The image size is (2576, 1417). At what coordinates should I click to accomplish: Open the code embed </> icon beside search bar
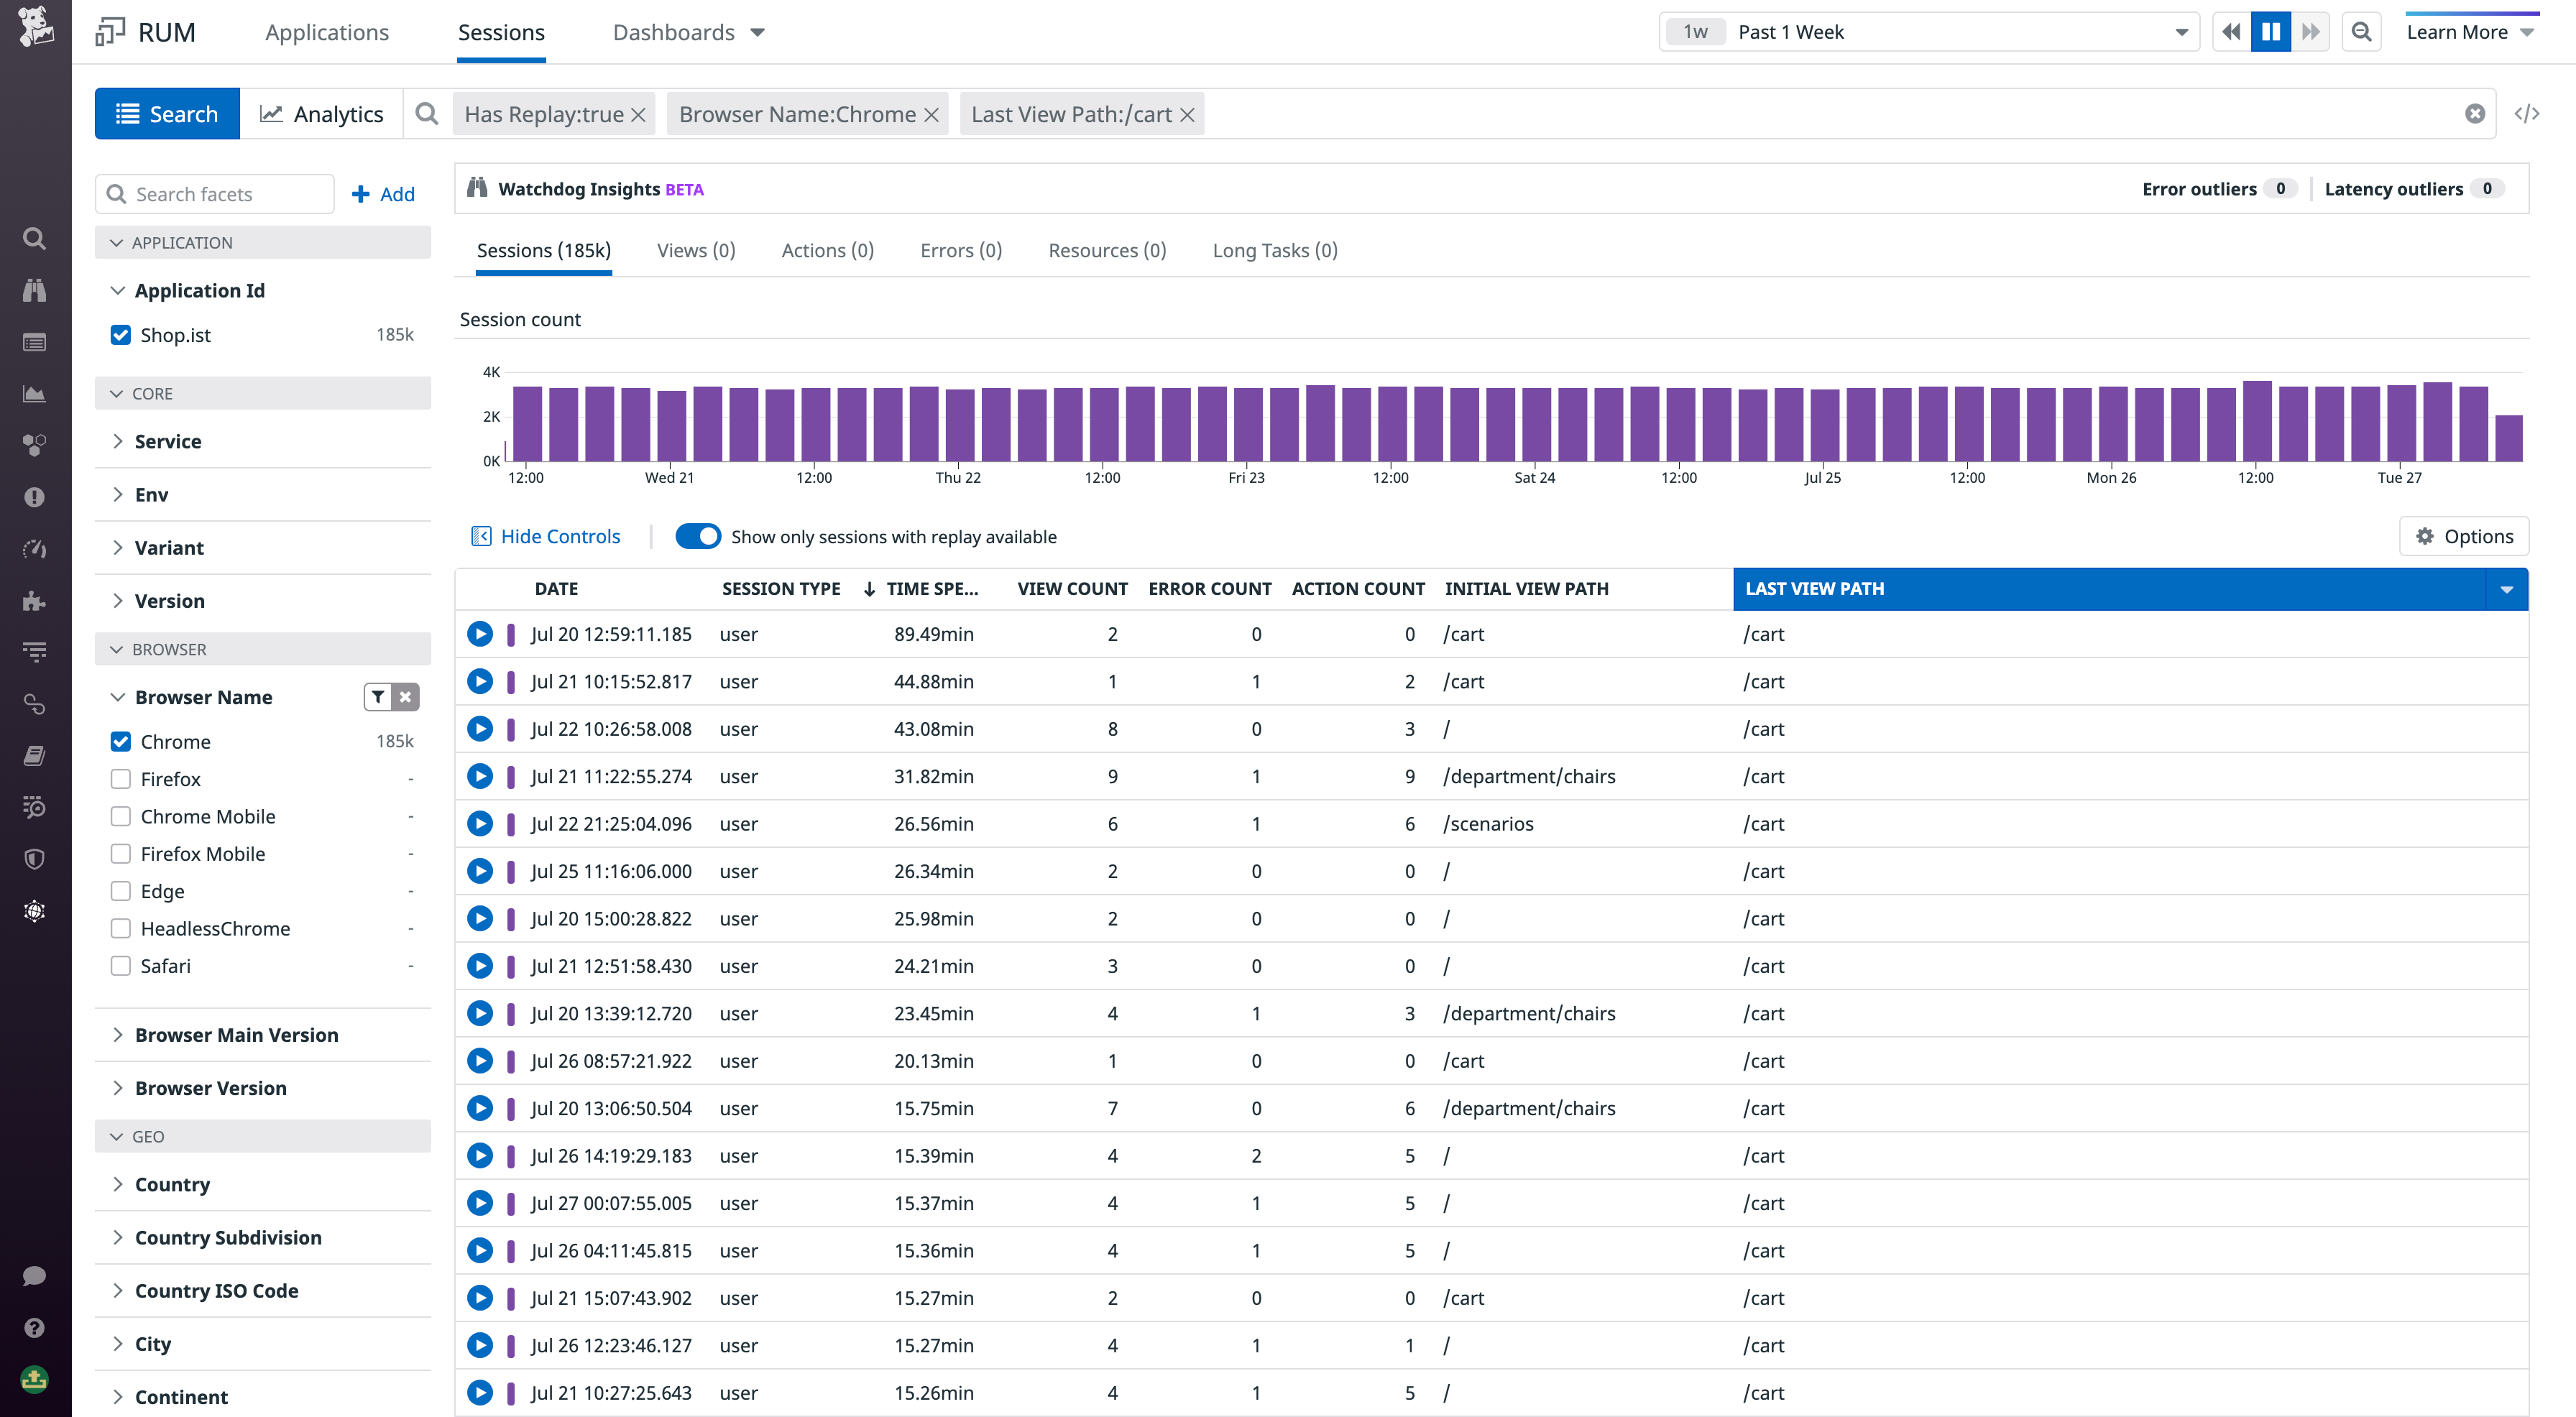click(2528, 113)
